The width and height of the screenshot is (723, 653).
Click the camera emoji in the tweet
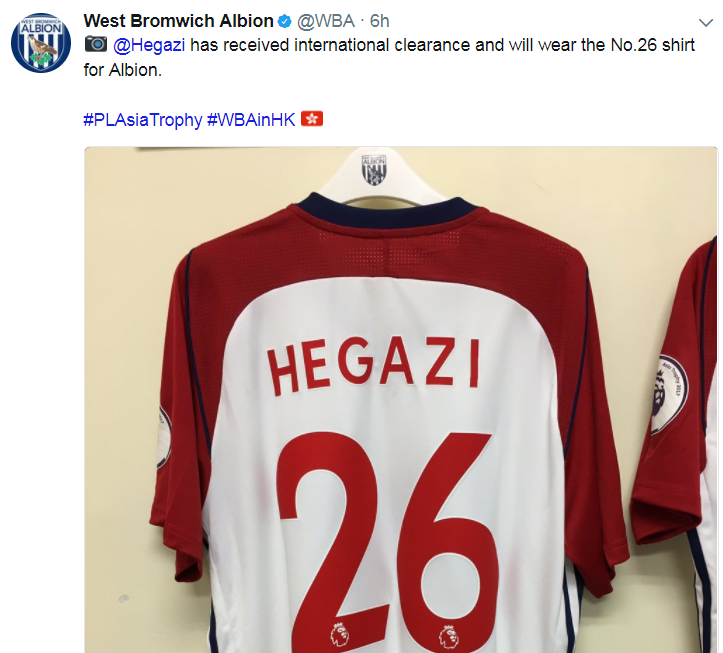point(96,44)
